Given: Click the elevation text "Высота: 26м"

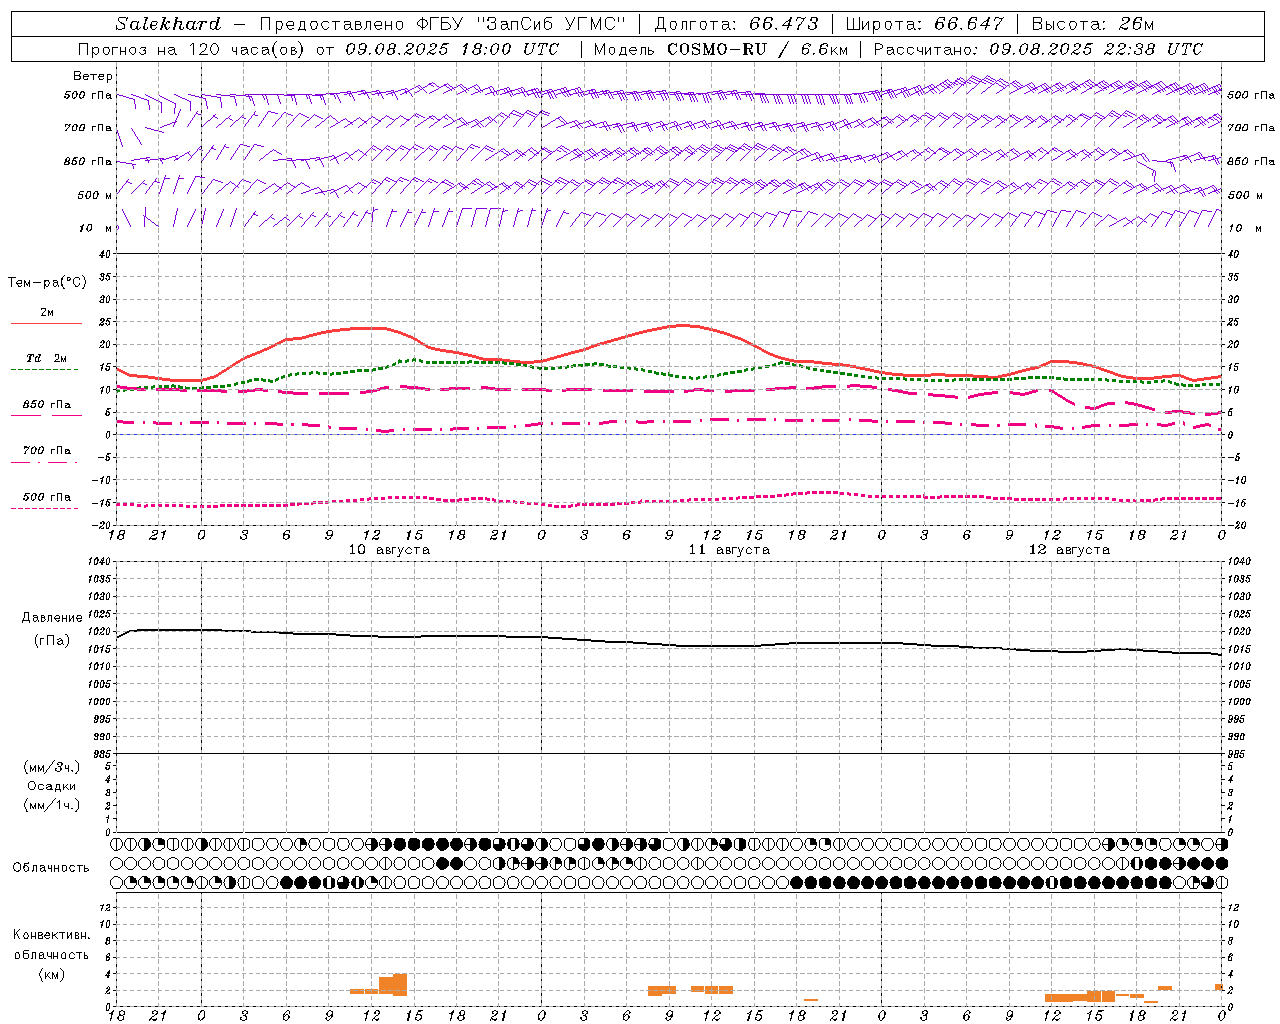Looking at the screenshot, I should [1093, 24].
